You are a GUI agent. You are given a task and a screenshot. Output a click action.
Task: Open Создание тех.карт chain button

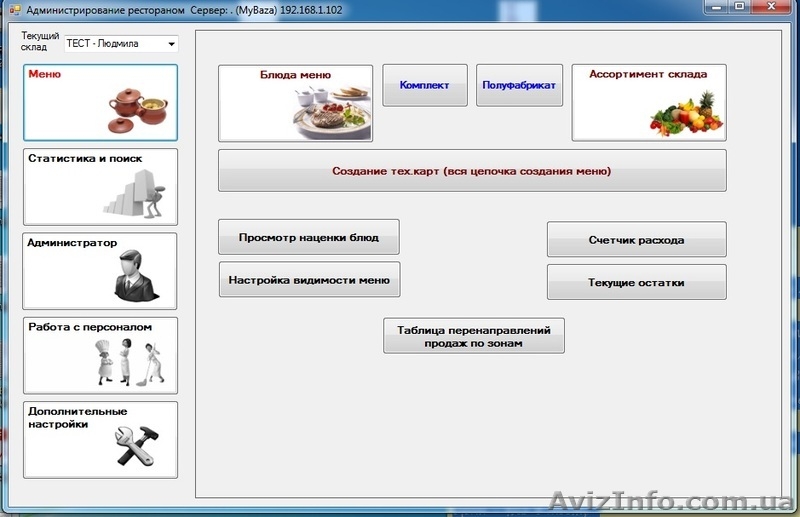(472, 170)
